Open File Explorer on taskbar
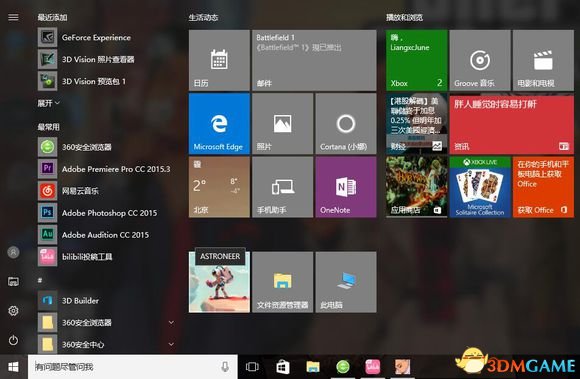Screen dimensions: 580x379 click(313, 367)
